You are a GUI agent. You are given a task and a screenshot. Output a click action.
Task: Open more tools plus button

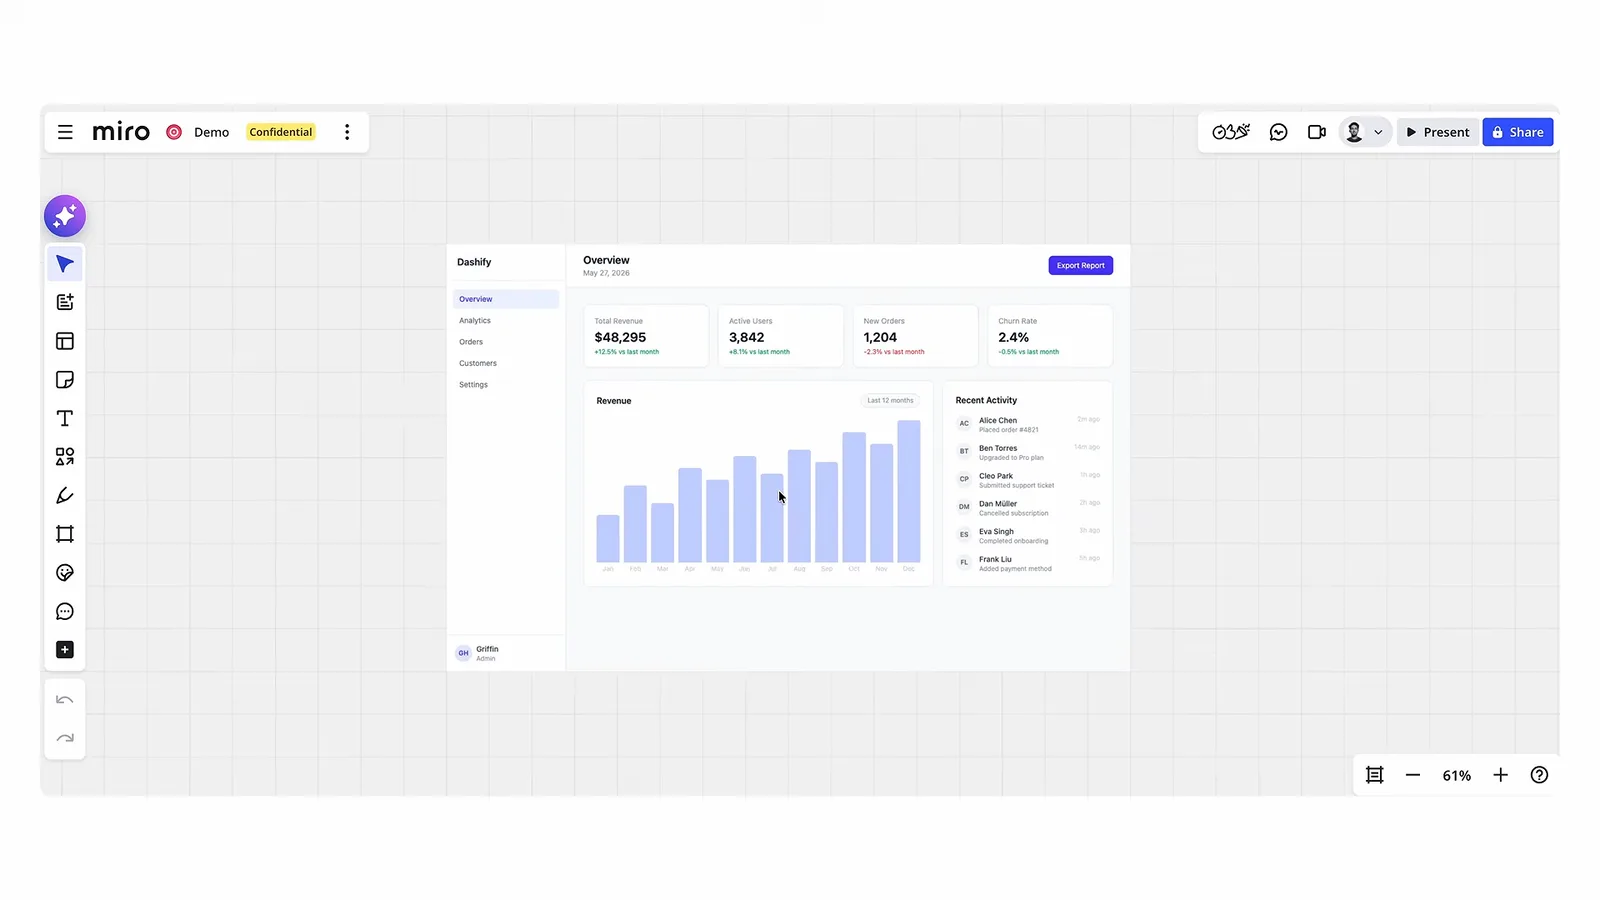click(x=65, y=650)
